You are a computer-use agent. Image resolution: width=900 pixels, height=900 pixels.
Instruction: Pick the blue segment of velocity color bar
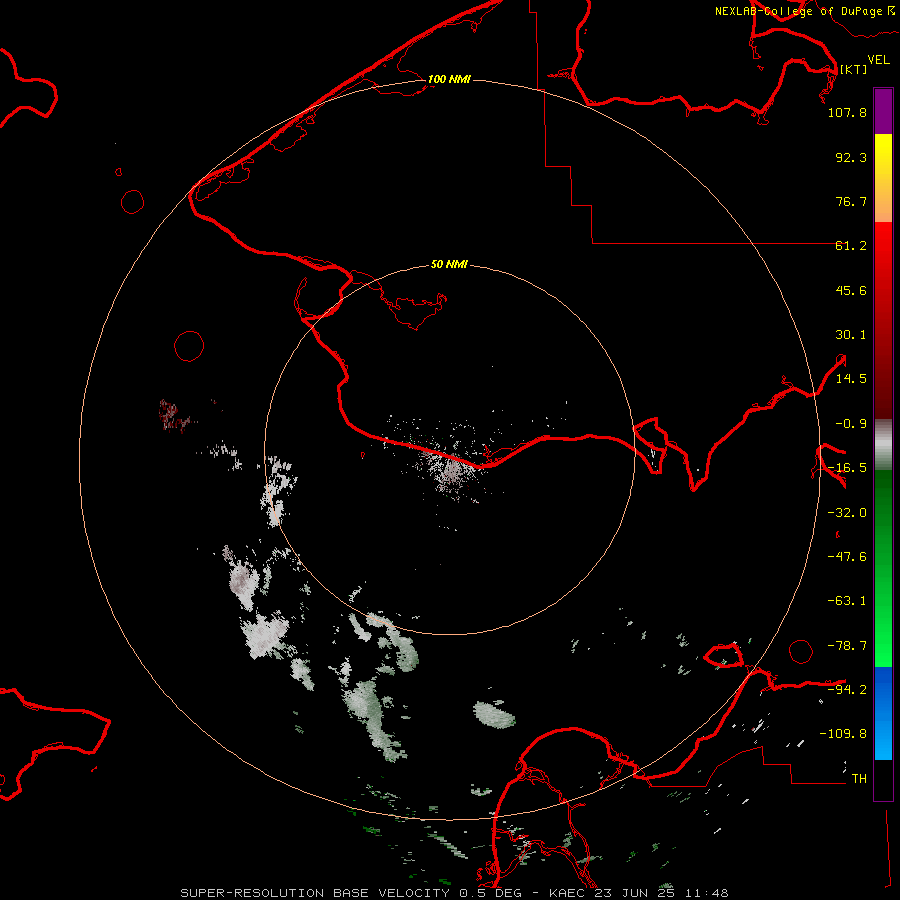pyautogui.click(x=883, y=713)
